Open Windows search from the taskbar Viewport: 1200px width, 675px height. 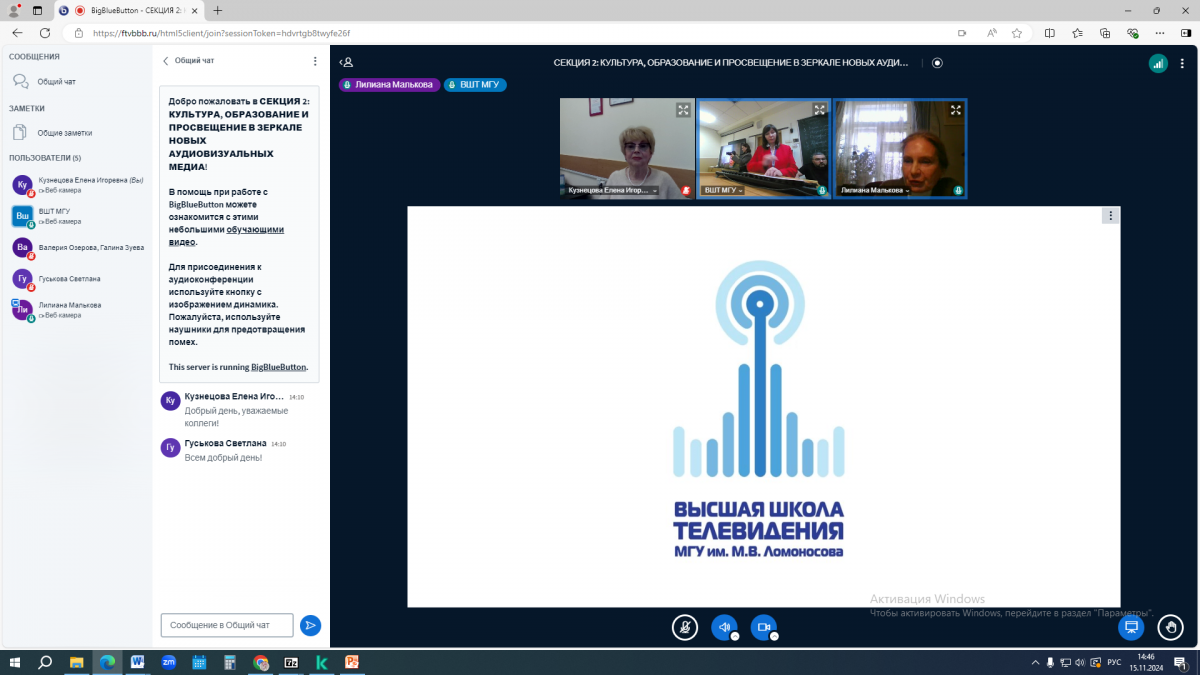(45, 662)
